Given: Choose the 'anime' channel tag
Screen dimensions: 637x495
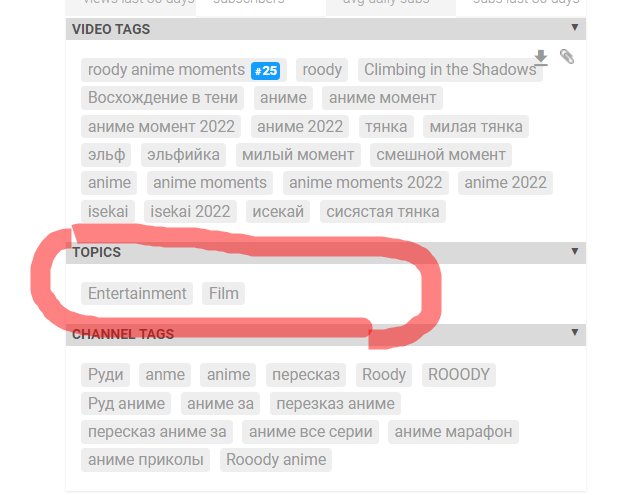Looking at the screenshot, I should [x=228, y=375].
